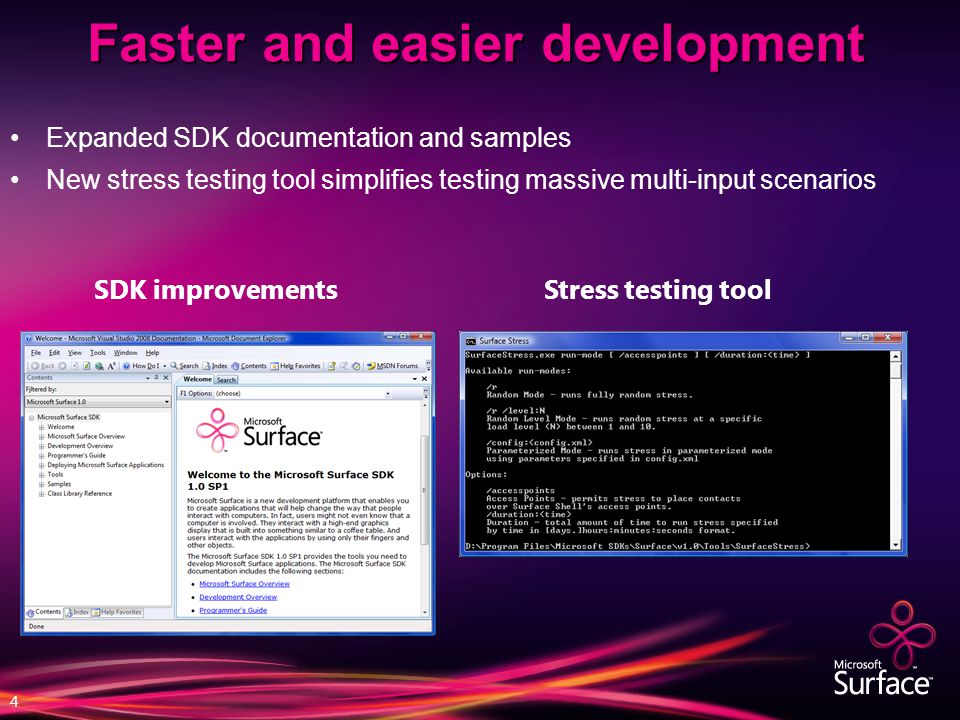Open the Edit menu
This screenshot has width=960, height=720.
(54, 353)
